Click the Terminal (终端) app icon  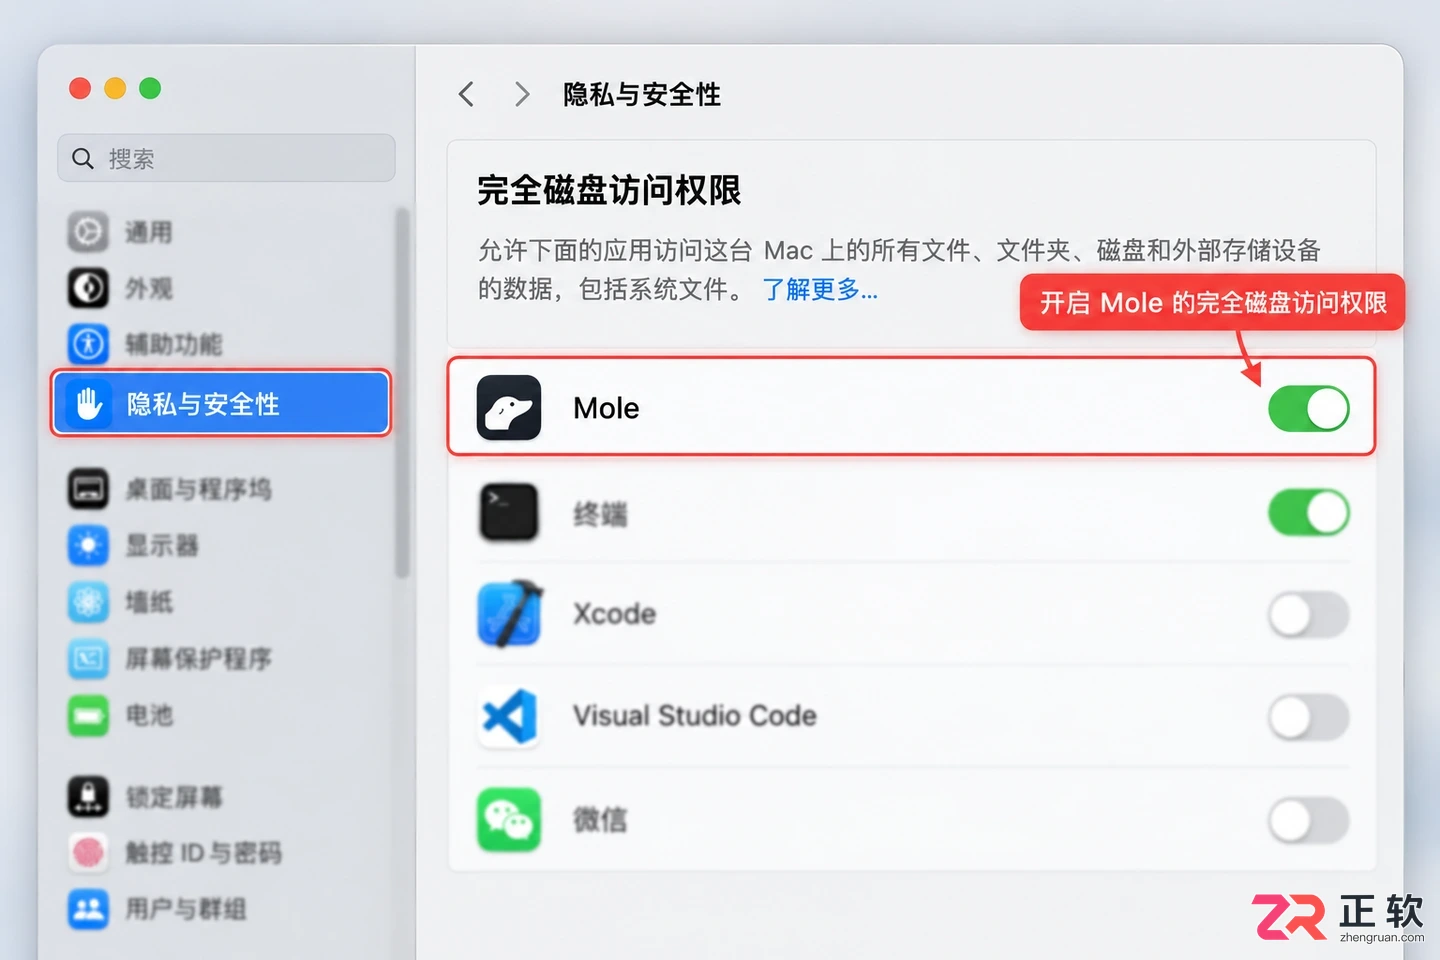click(x=509, y=513)
